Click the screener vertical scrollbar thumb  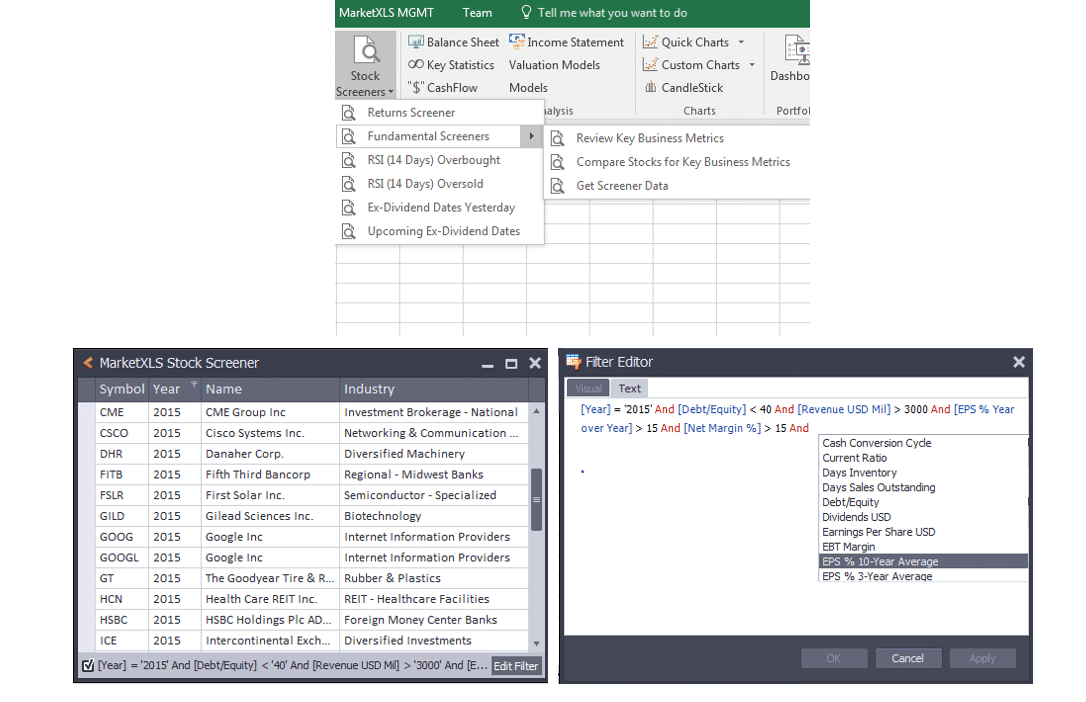[x=536, y=500]
